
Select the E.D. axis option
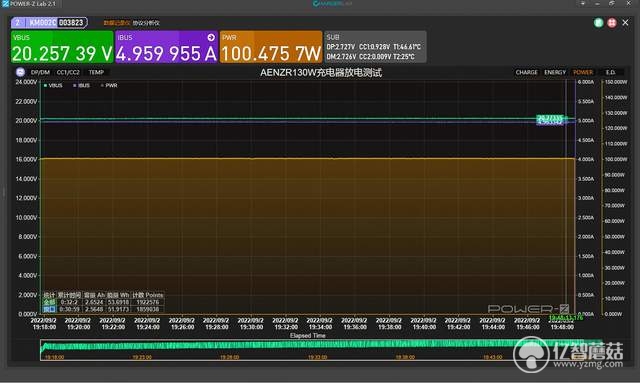pos(611,72)
